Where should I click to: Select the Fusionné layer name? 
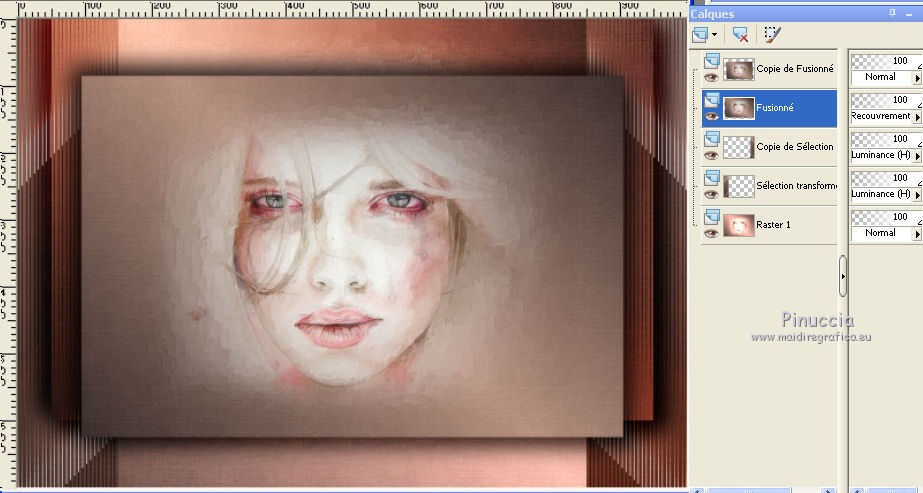point(775,108)
